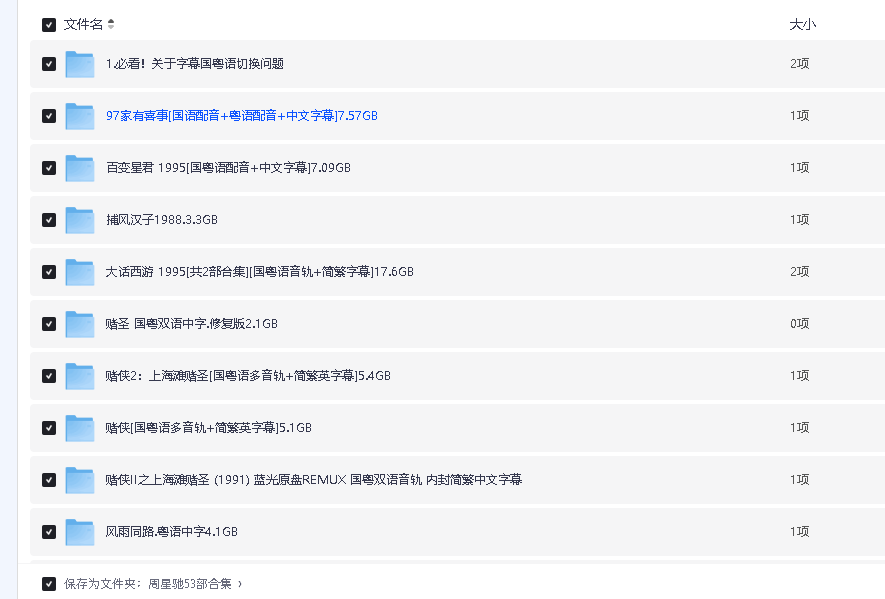Click folder icon beside 大话西游 1995
This screenshot has height=599, width=885.
[x=80, y=272]
